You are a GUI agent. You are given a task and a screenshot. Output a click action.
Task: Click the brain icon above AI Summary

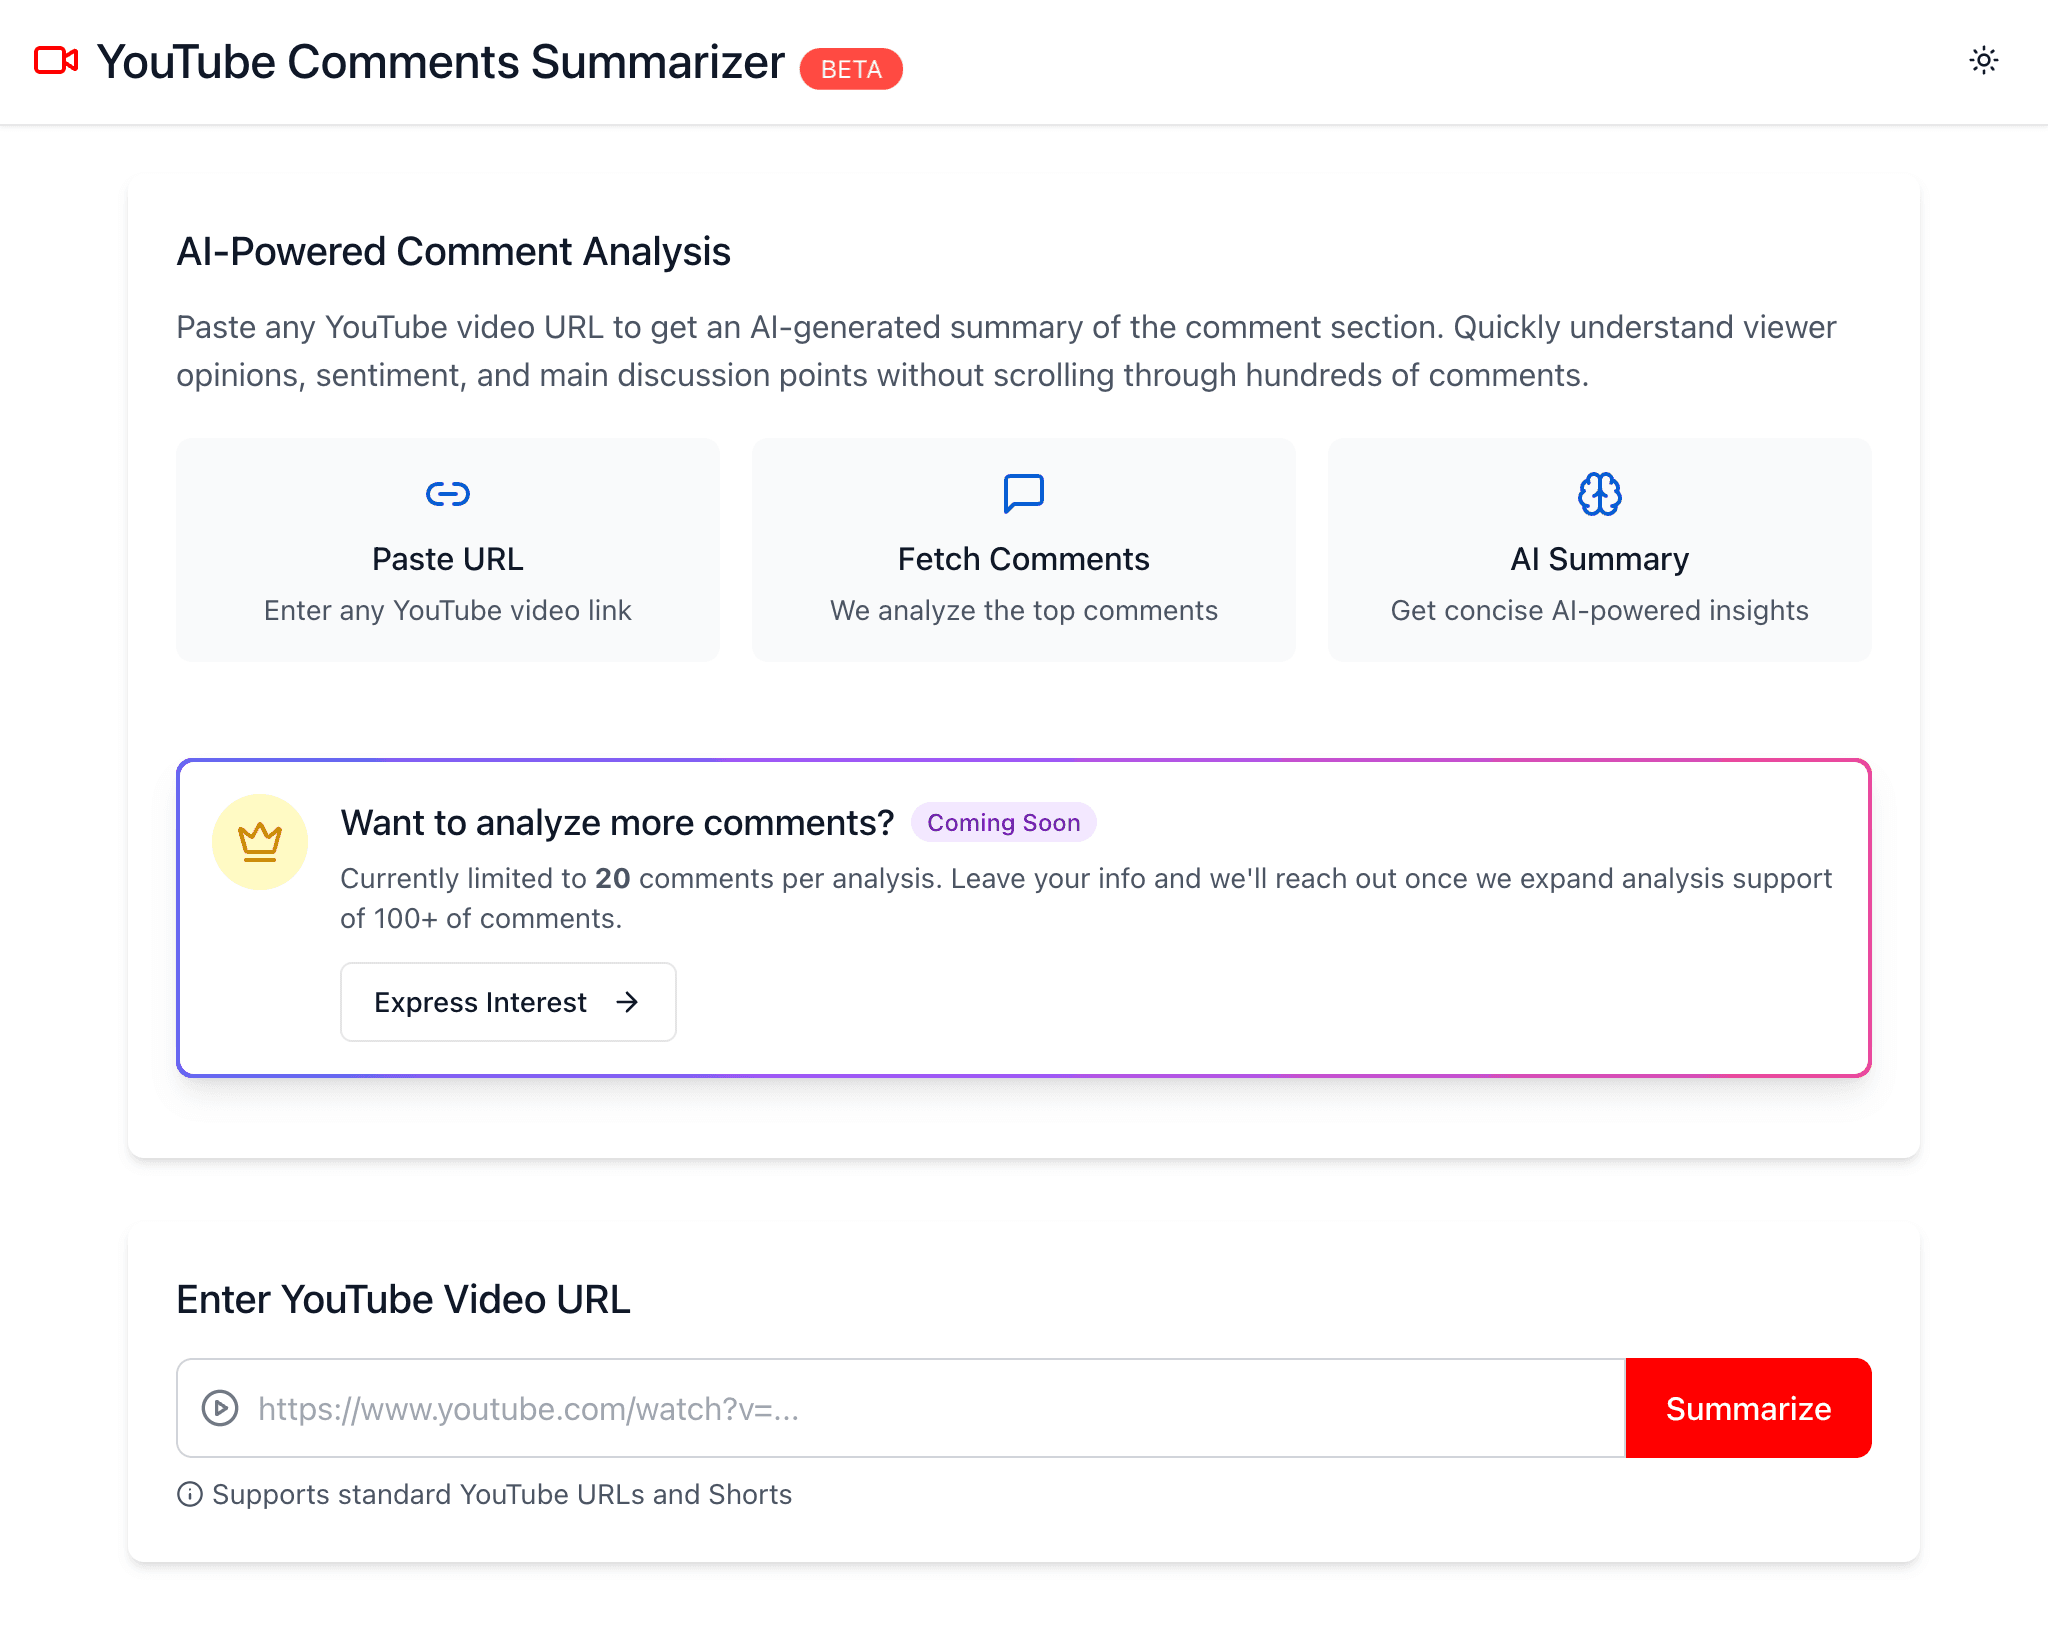pyautogui.click(x=1599, y=493)
